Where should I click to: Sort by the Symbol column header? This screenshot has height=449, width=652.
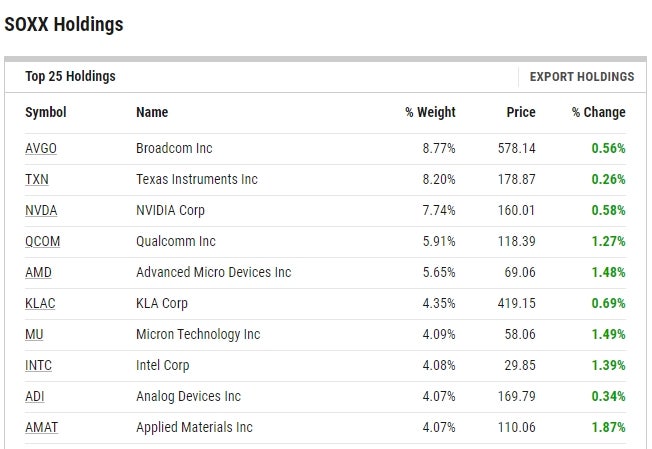click(46, 112)
